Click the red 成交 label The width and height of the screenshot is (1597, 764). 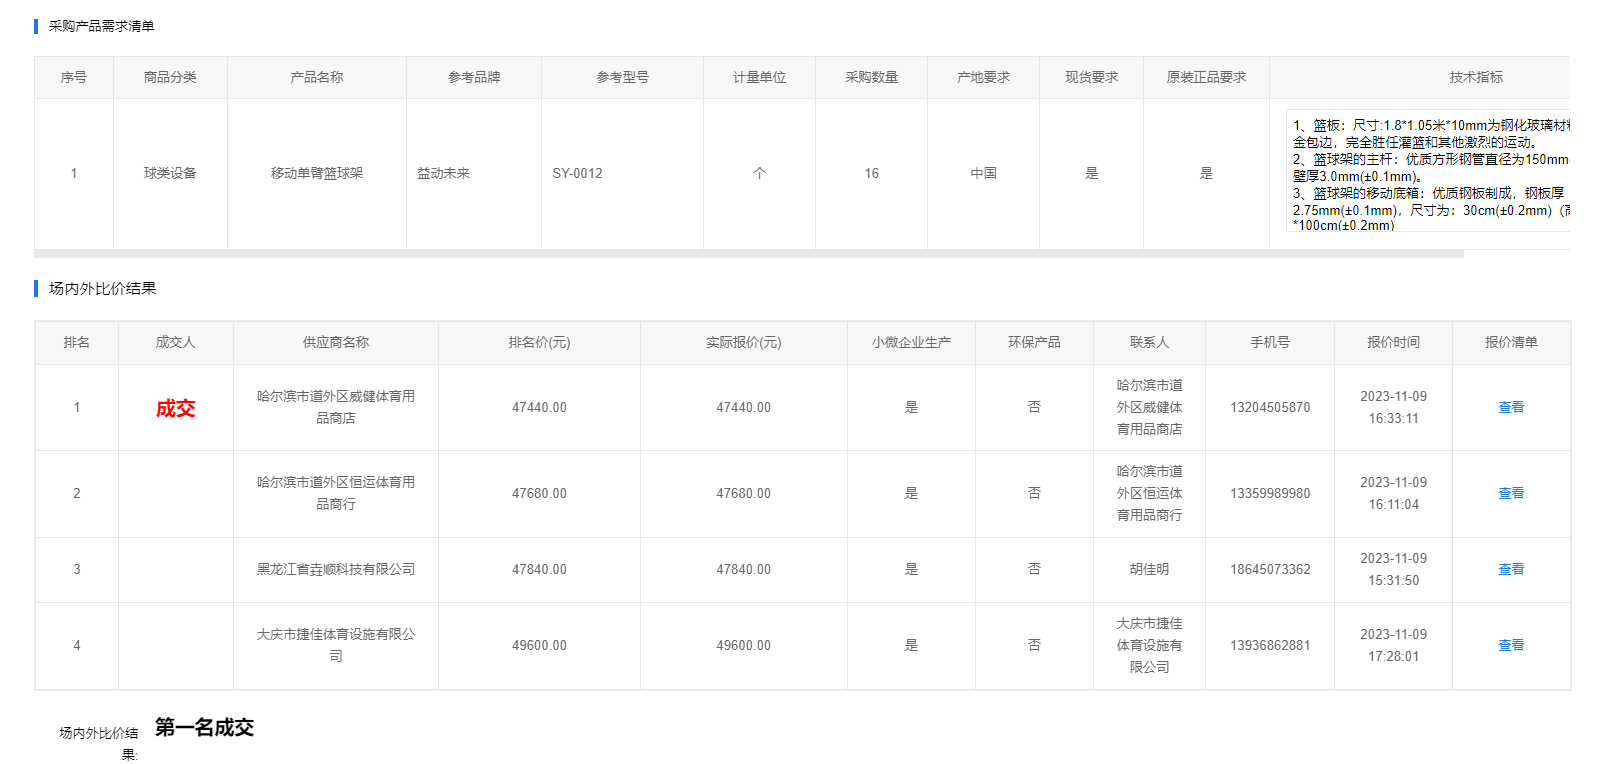tap(175, 408)
